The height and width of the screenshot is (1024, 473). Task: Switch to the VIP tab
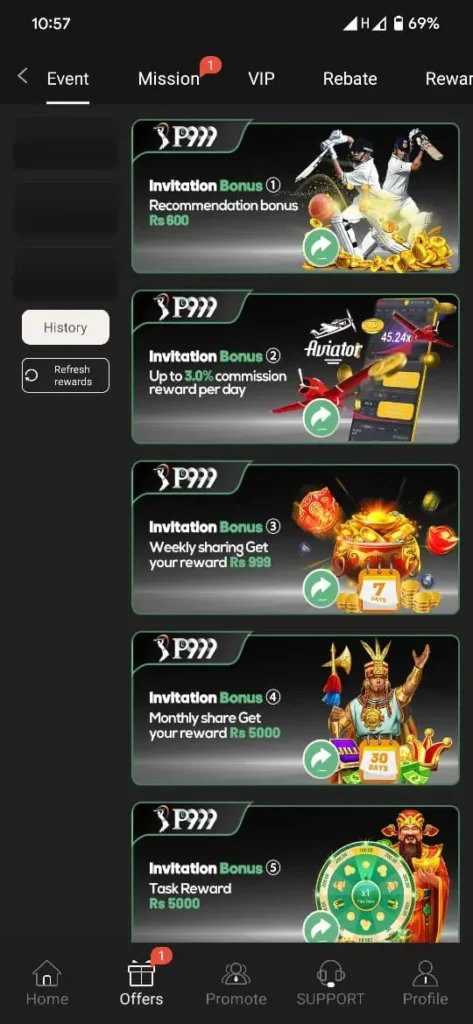261,79
